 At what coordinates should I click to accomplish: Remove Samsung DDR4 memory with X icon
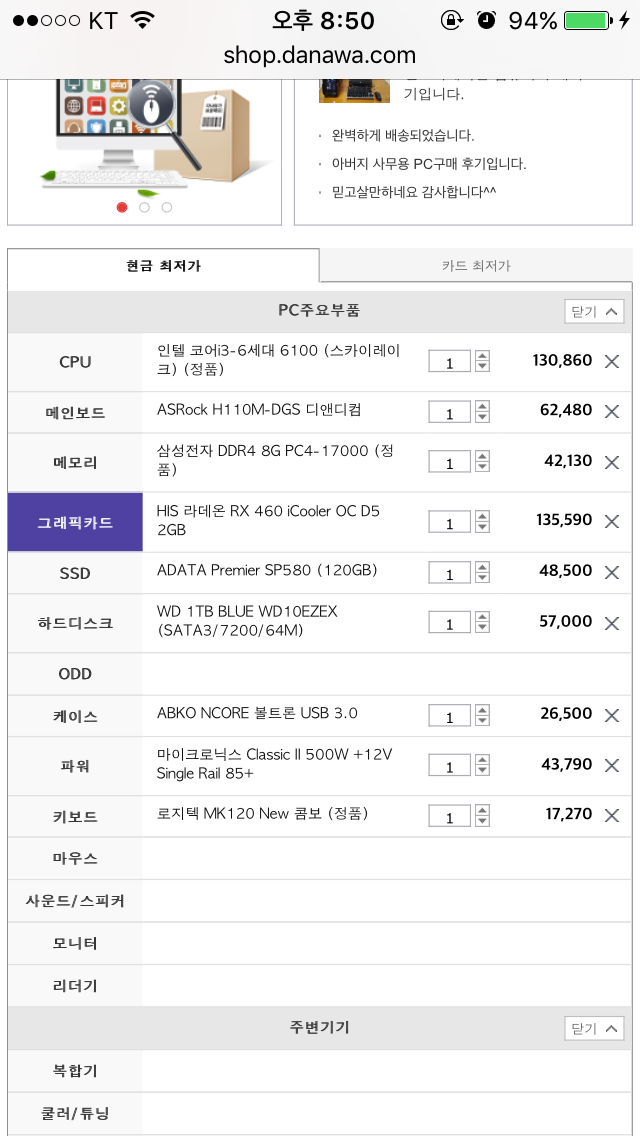pyautogui.click(x=612, y=462)
